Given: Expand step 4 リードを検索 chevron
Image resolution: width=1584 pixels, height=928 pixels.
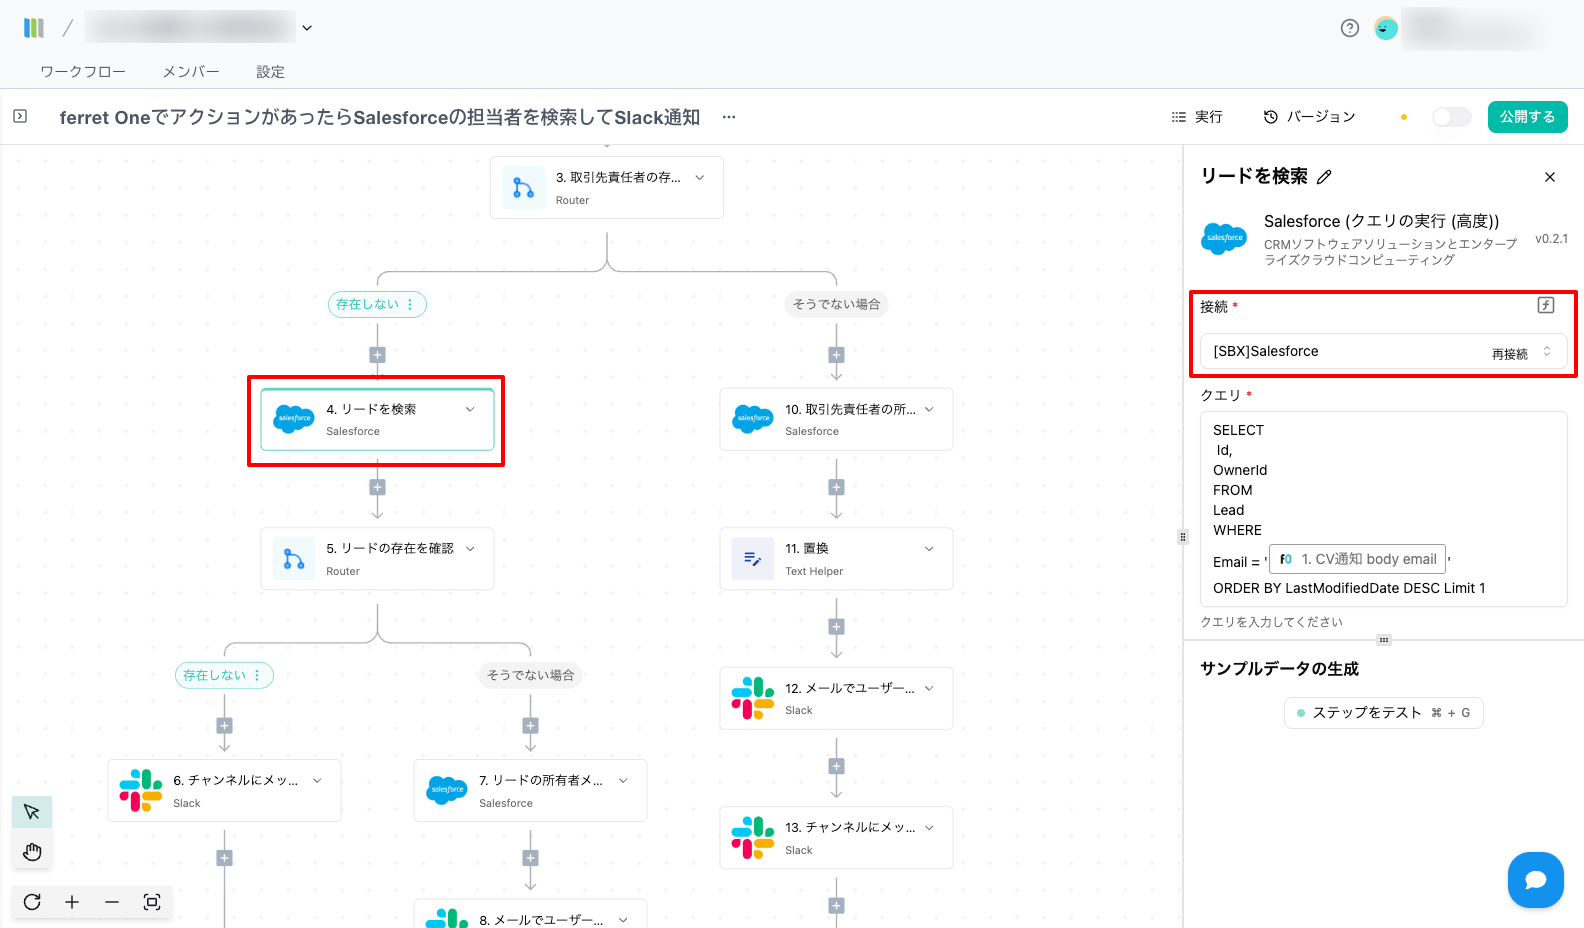Looking at the screenshot, I should coord(470,409).
